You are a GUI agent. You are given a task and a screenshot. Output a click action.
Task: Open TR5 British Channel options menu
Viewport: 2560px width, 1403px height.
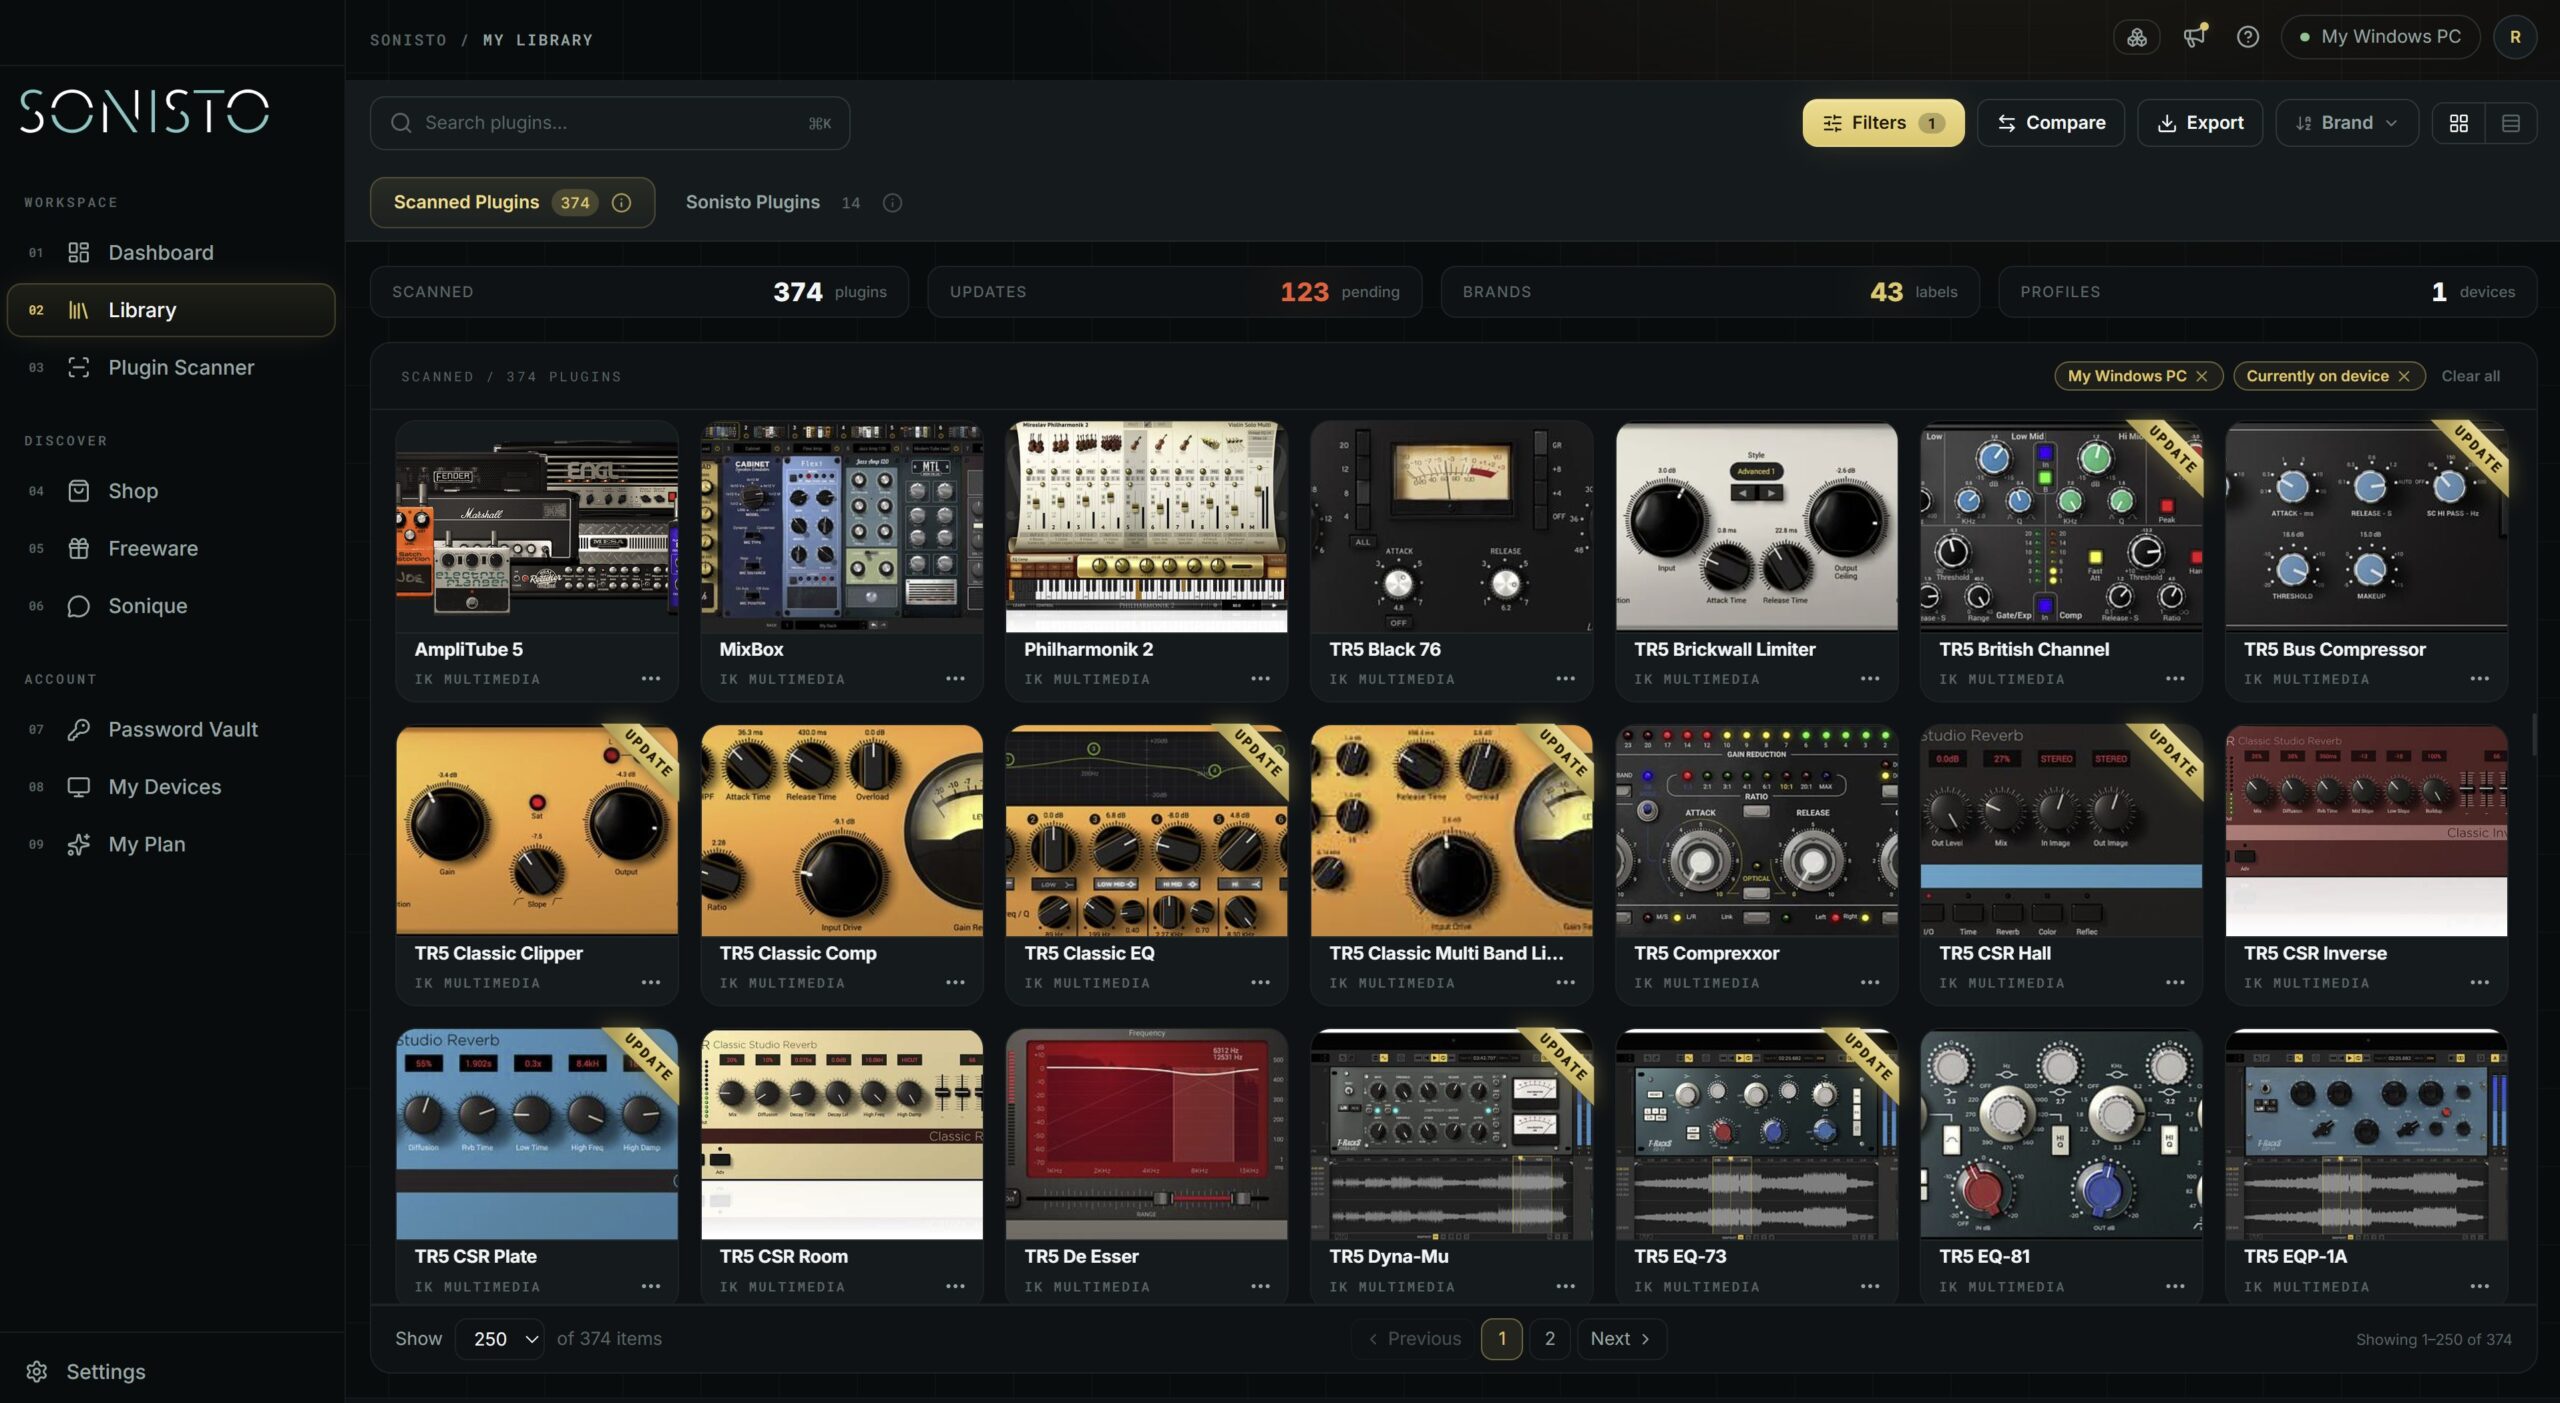point(2175,679)
